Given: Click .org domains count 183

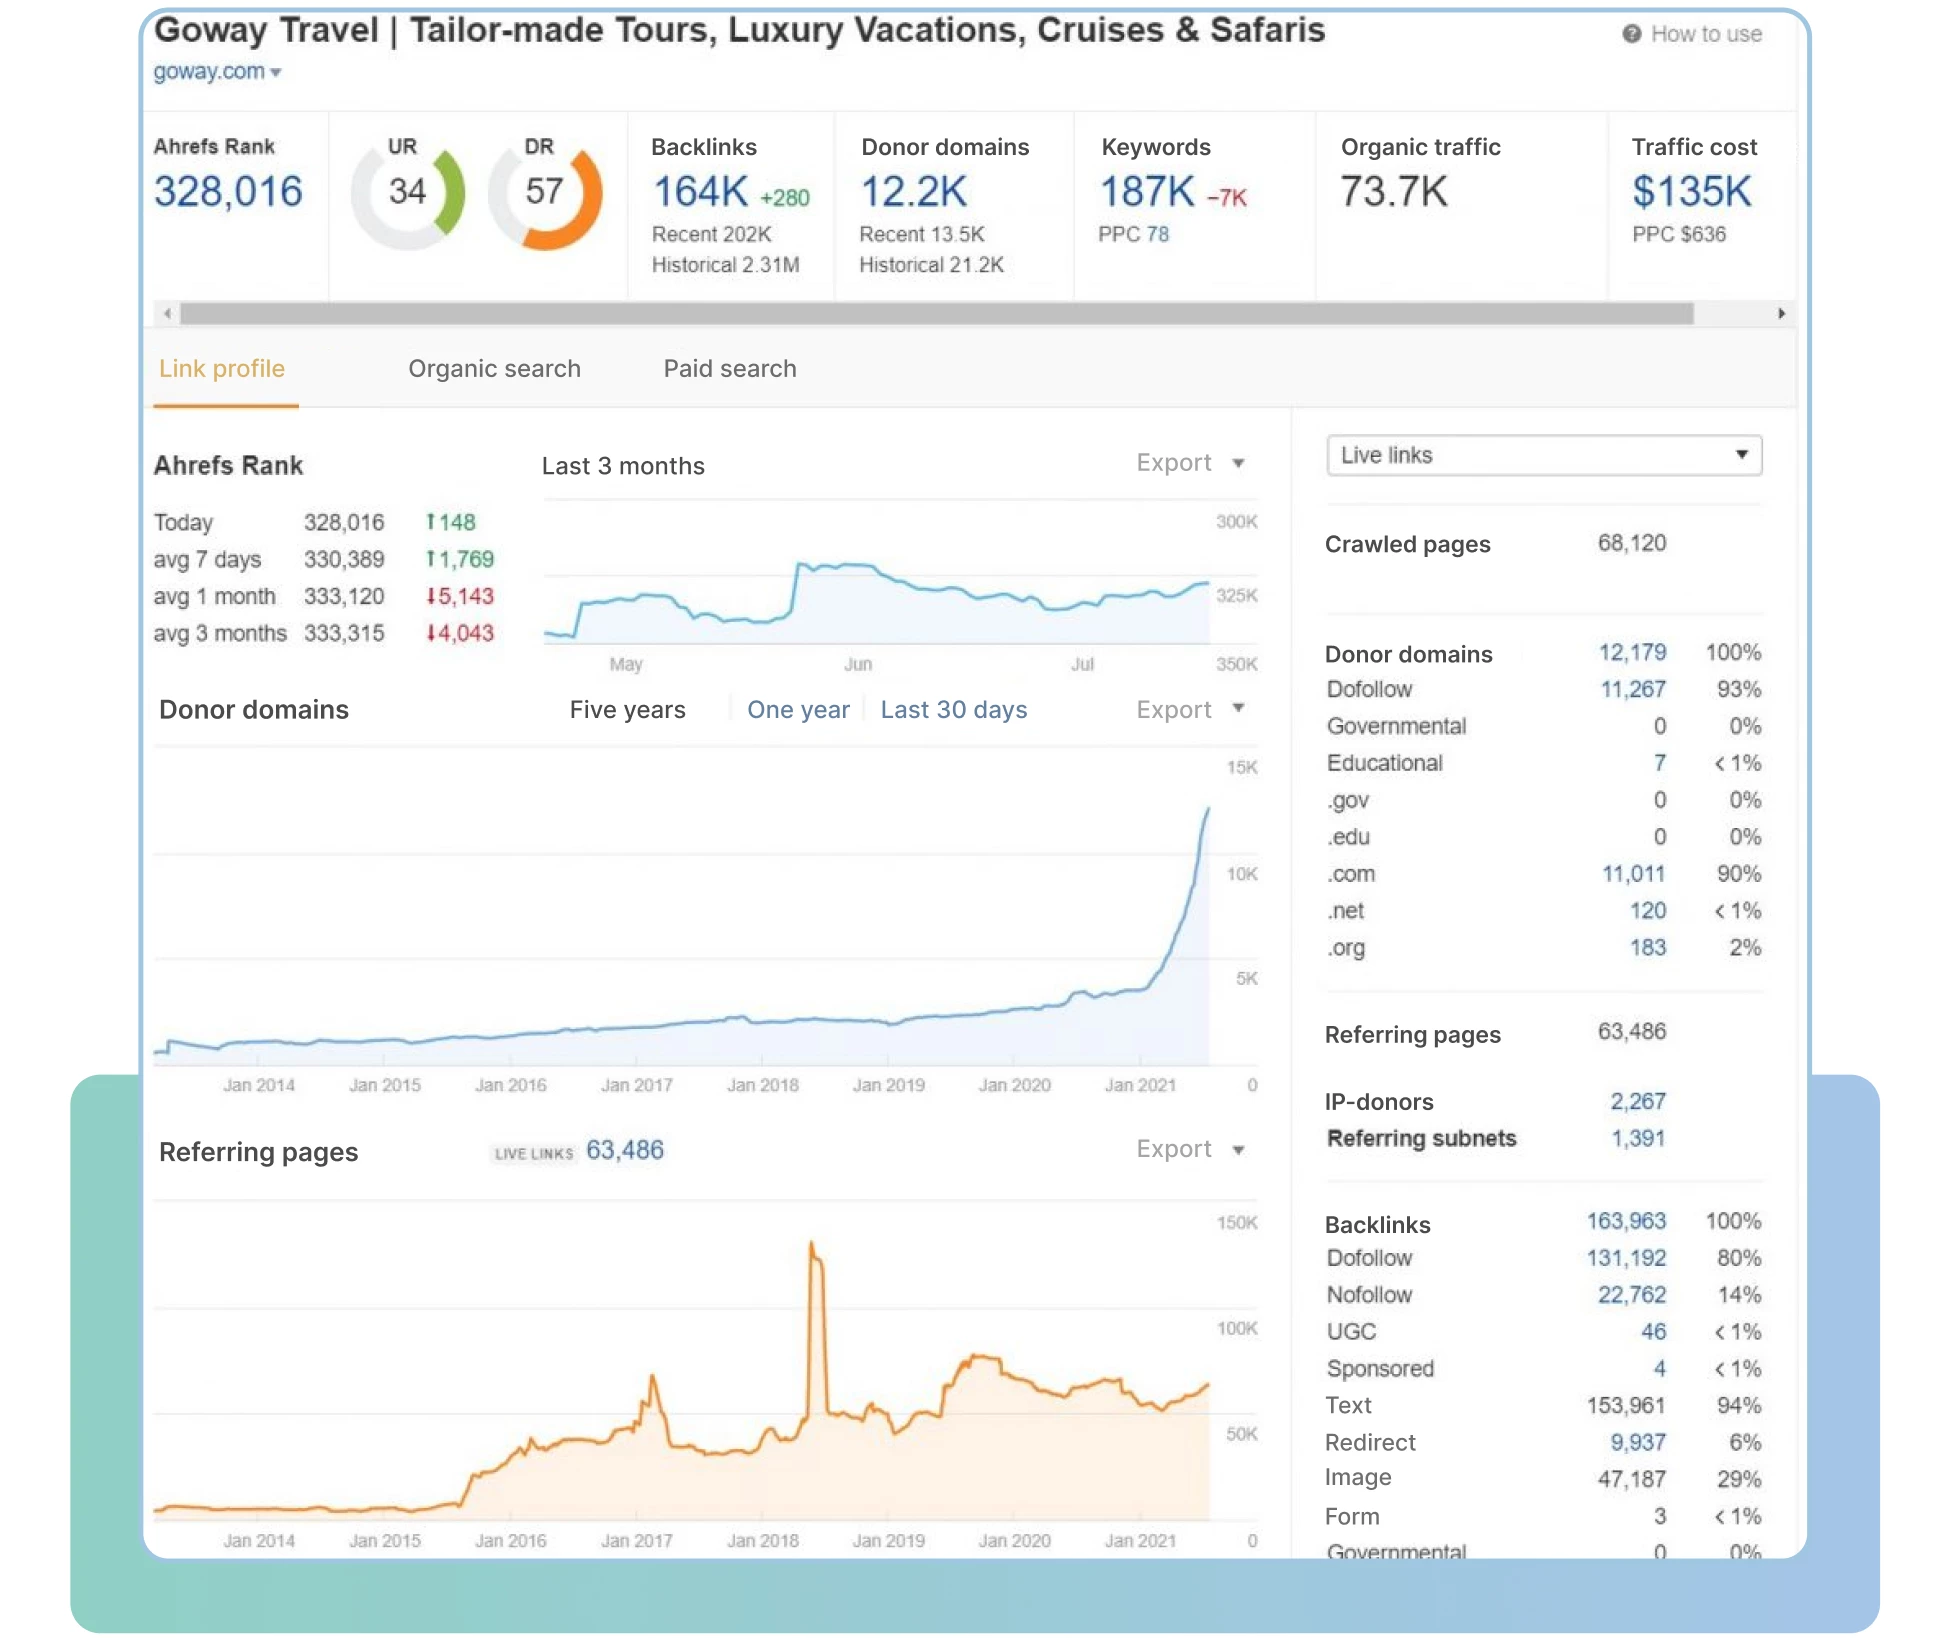Looking at the screenshot, I should click(x=1648, y=948).
